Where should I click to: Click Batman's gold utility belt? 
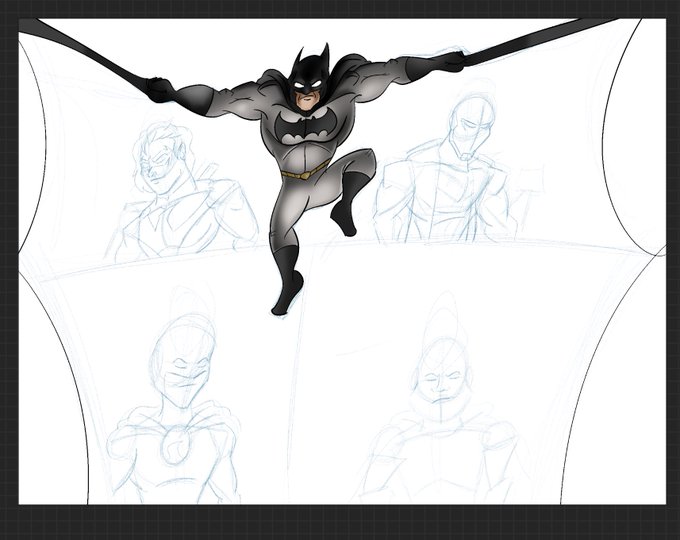click(x=306, y=170)
